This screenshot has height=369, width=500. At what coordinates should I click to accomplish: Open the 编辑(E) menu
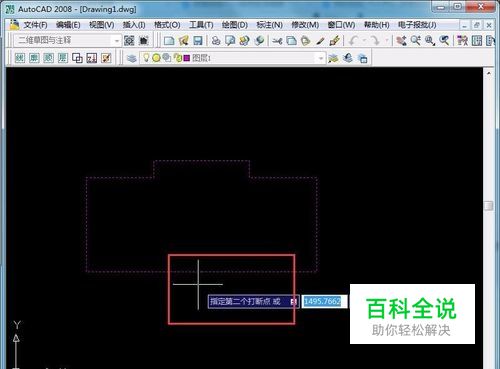[x=68, y=25]
